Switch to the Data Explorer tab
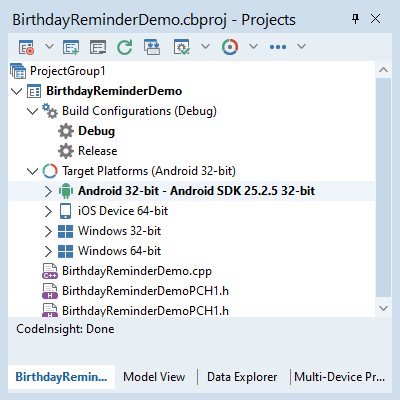Image resolution: width=400 pixels, height=400 pixels. [x=242, y=377]
